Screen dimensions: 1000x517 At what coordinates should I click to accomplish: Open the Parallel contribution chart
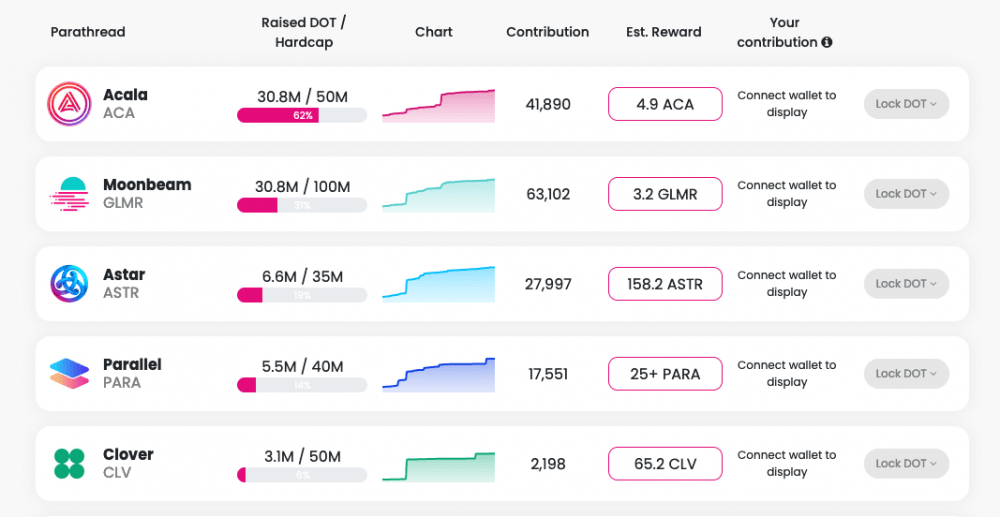(x=439, y=375)
